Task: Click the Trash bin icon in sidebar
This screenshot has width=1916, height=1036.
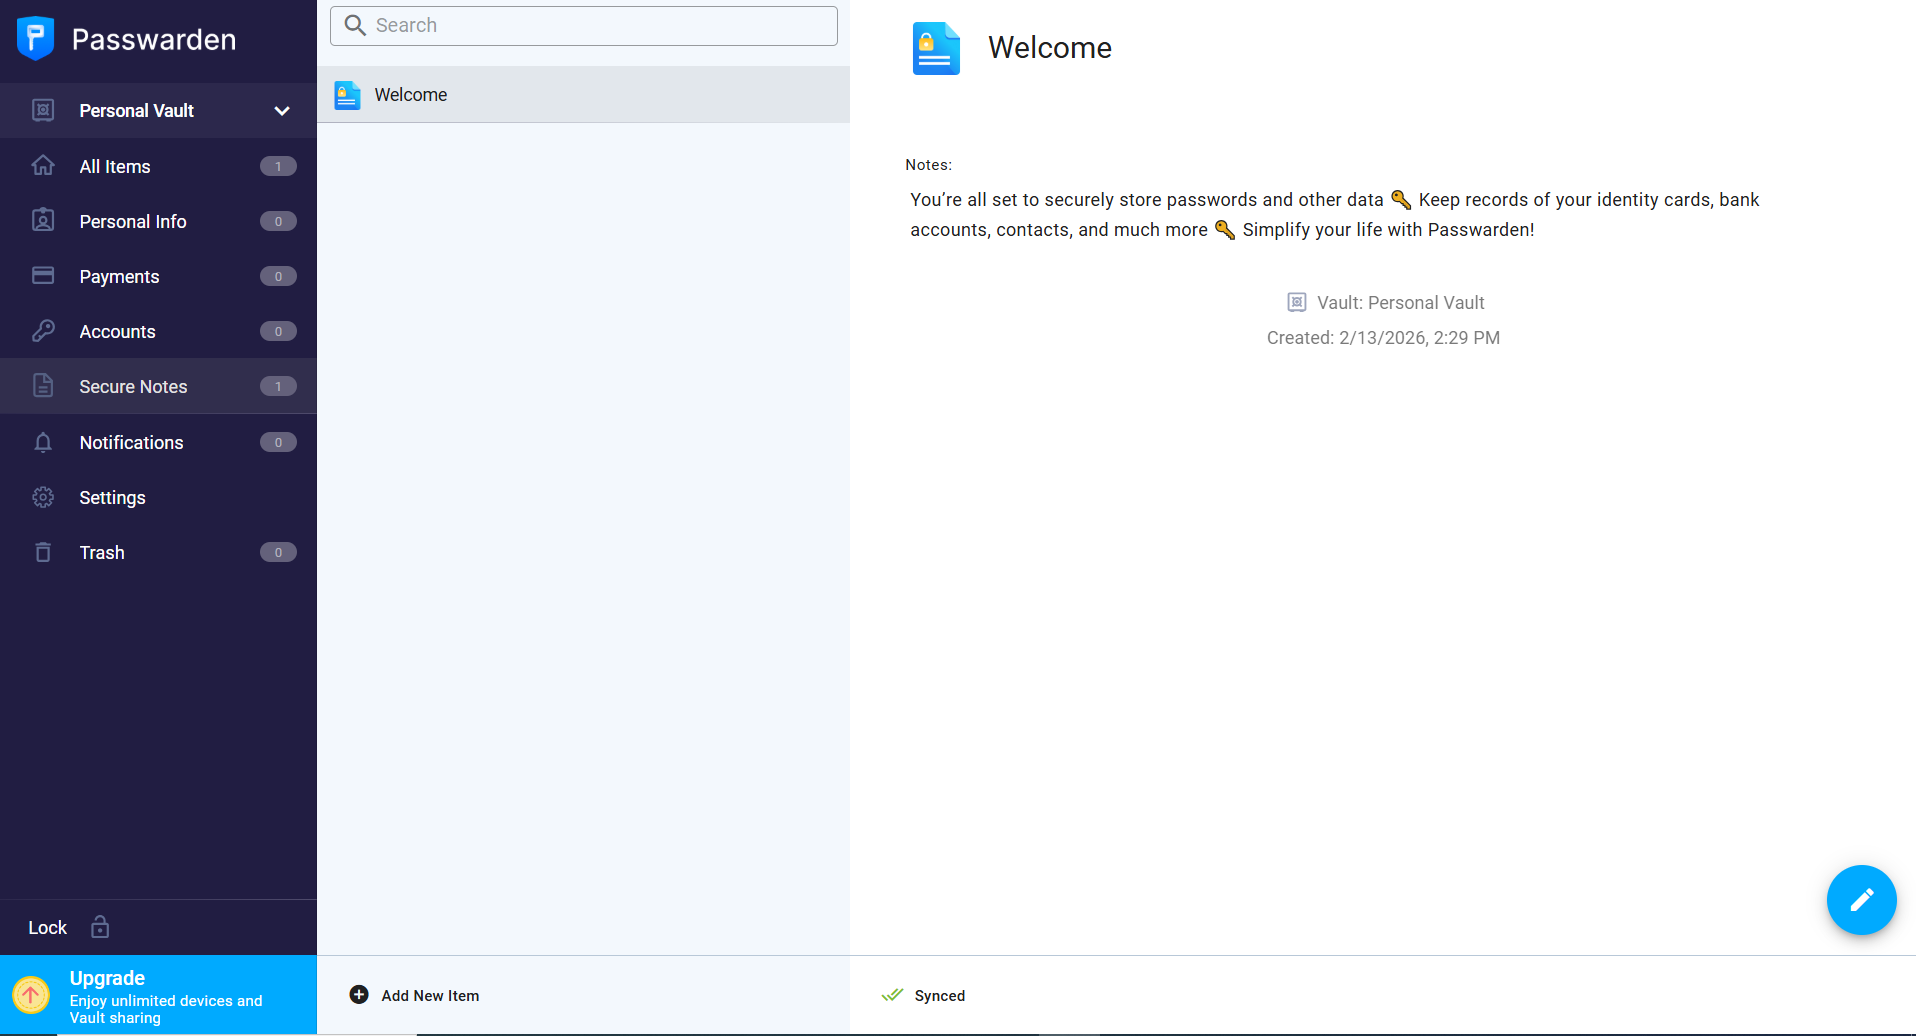Action: click(43, 552)
